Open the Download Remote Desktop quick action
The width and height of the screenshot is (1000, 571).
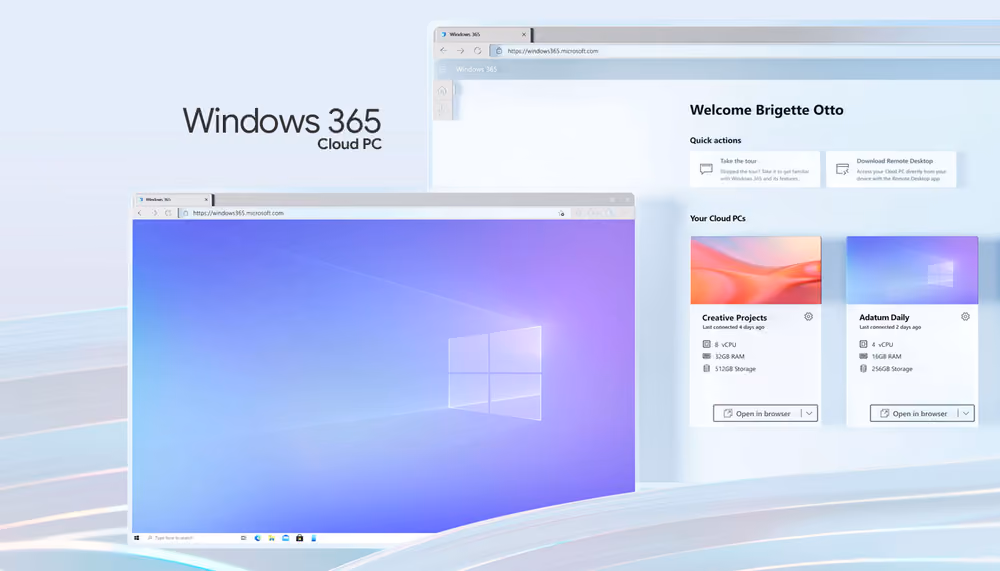891,169
